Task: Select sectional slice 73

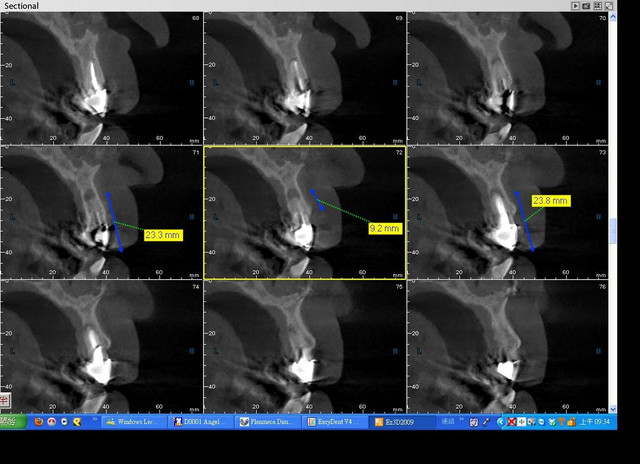Action: click(508, 213)
